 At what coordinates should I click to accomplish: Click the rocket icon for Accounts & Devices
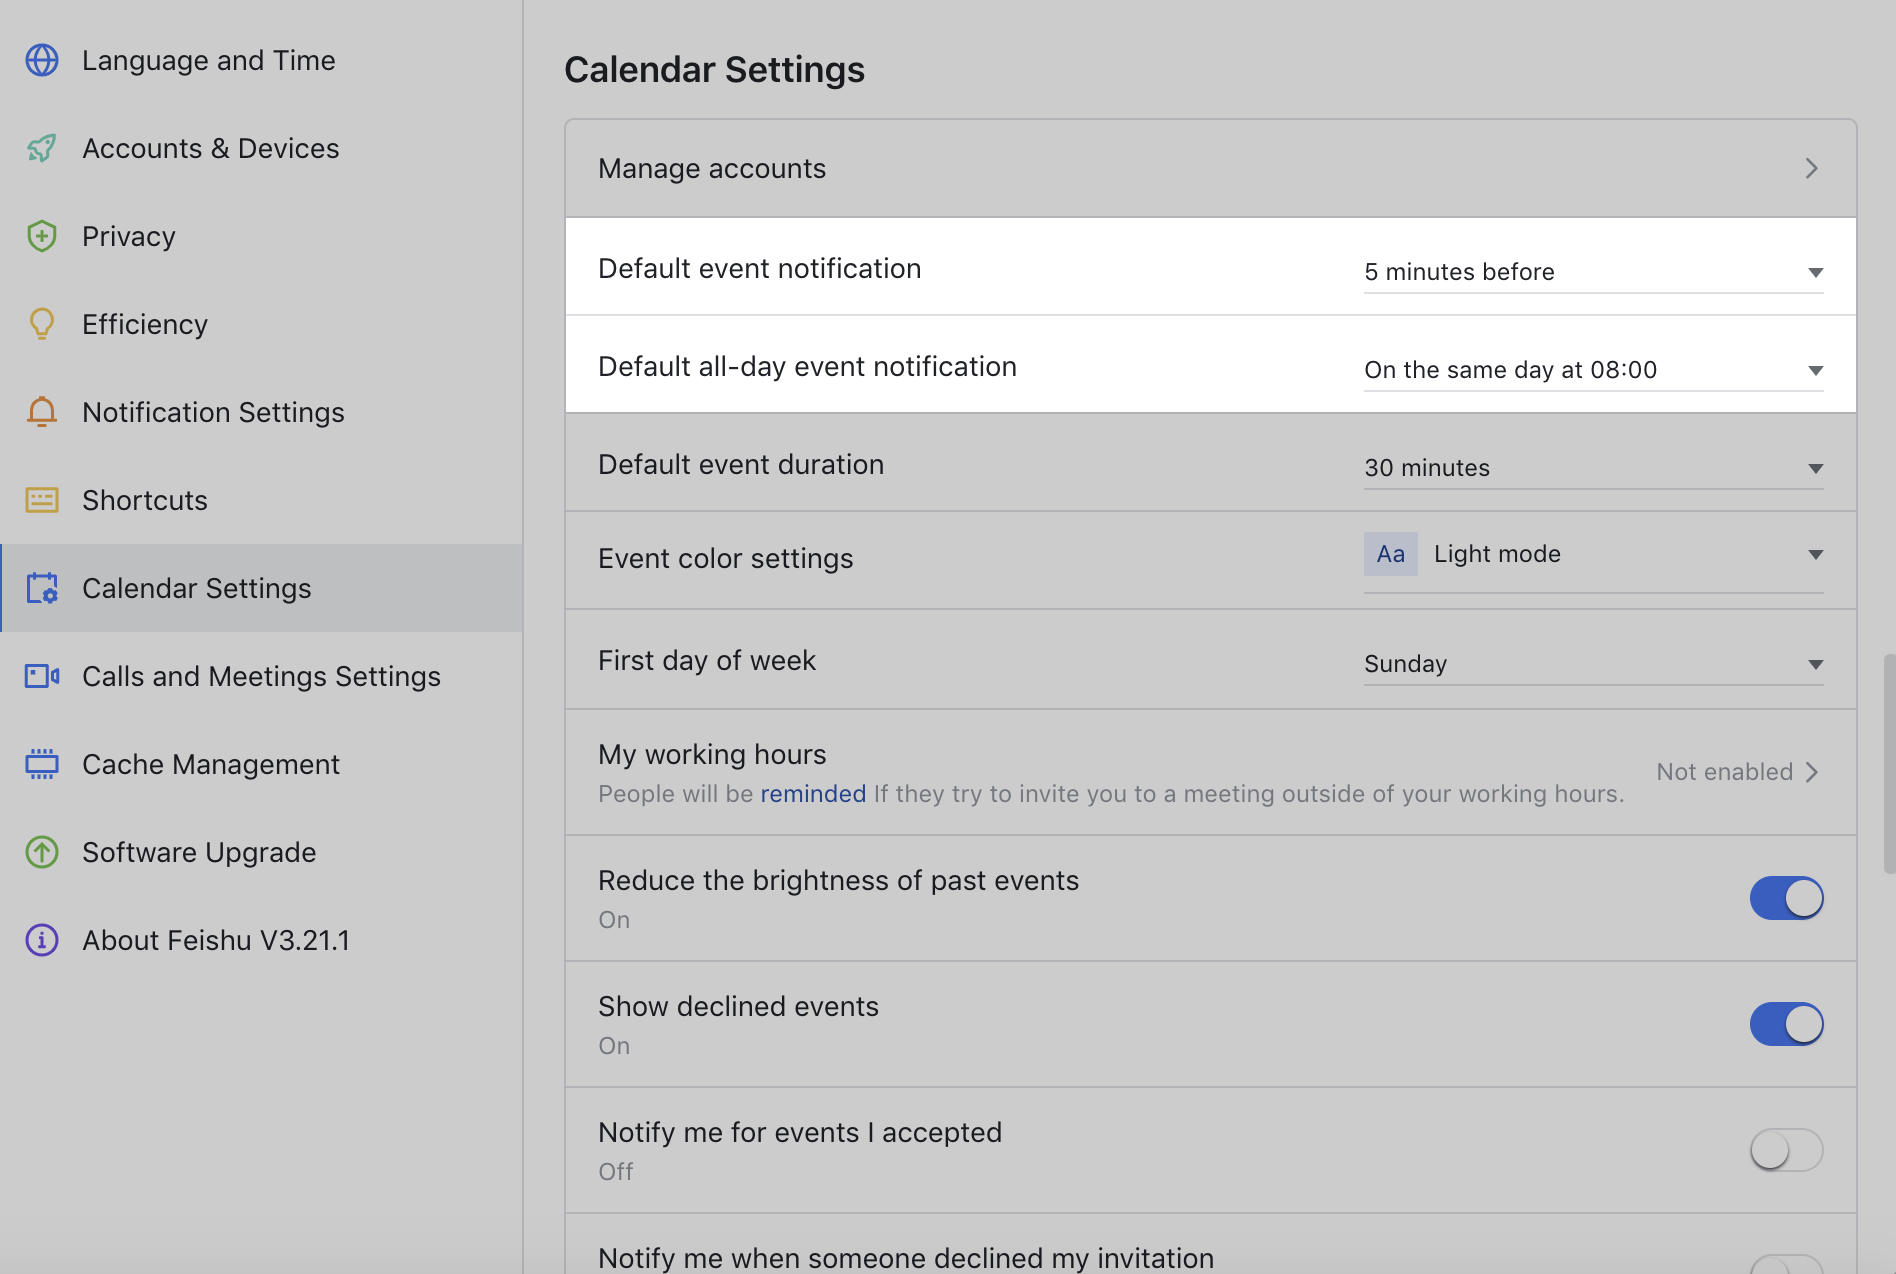point(41,148)
